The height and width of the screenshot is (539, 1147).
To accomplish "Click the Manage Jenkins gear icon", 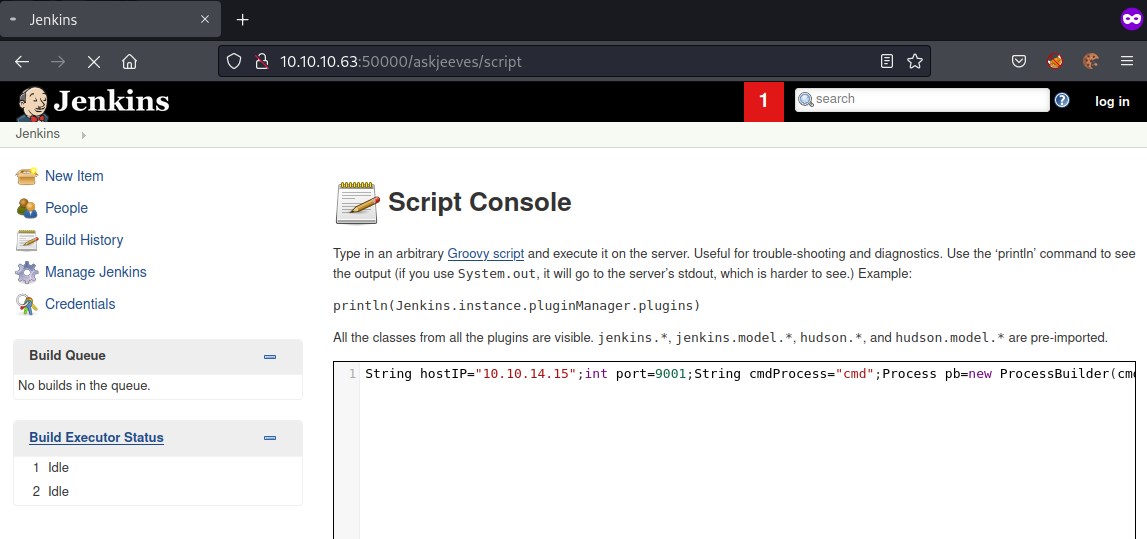I will pyautogui.click(x=27, y=272).
